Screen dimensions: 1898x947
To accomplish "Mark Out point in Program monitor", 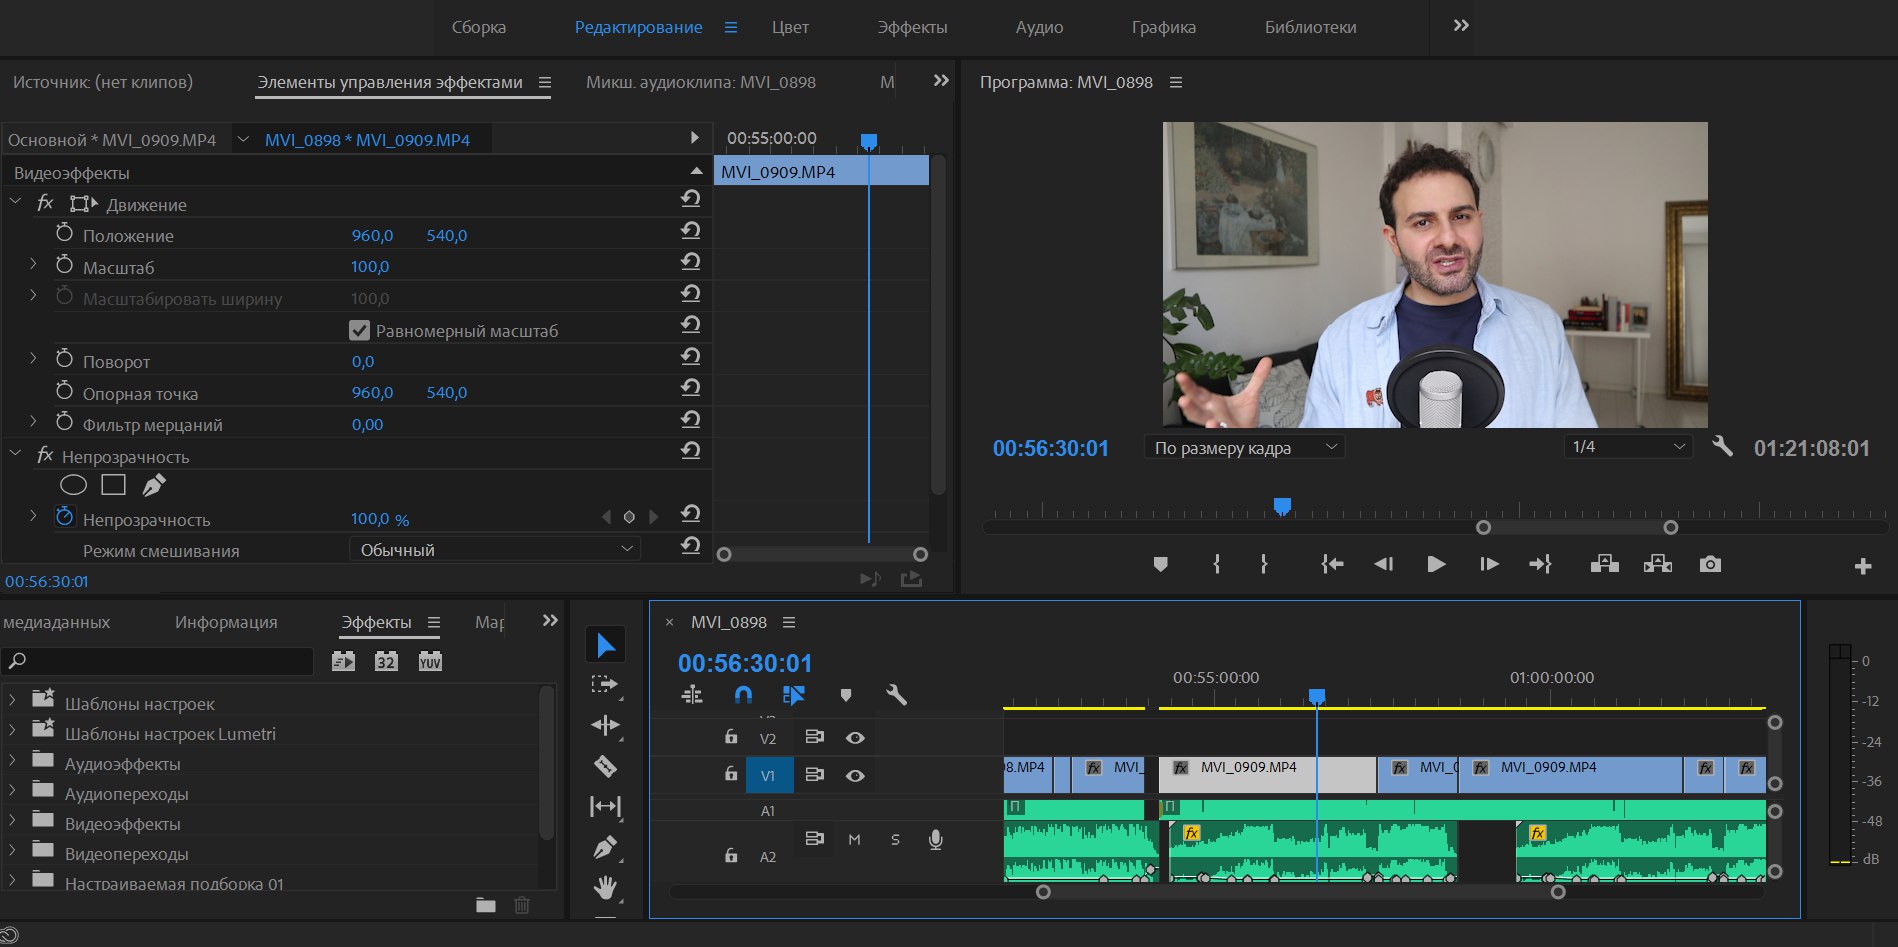I will (x=1264, y=565).
